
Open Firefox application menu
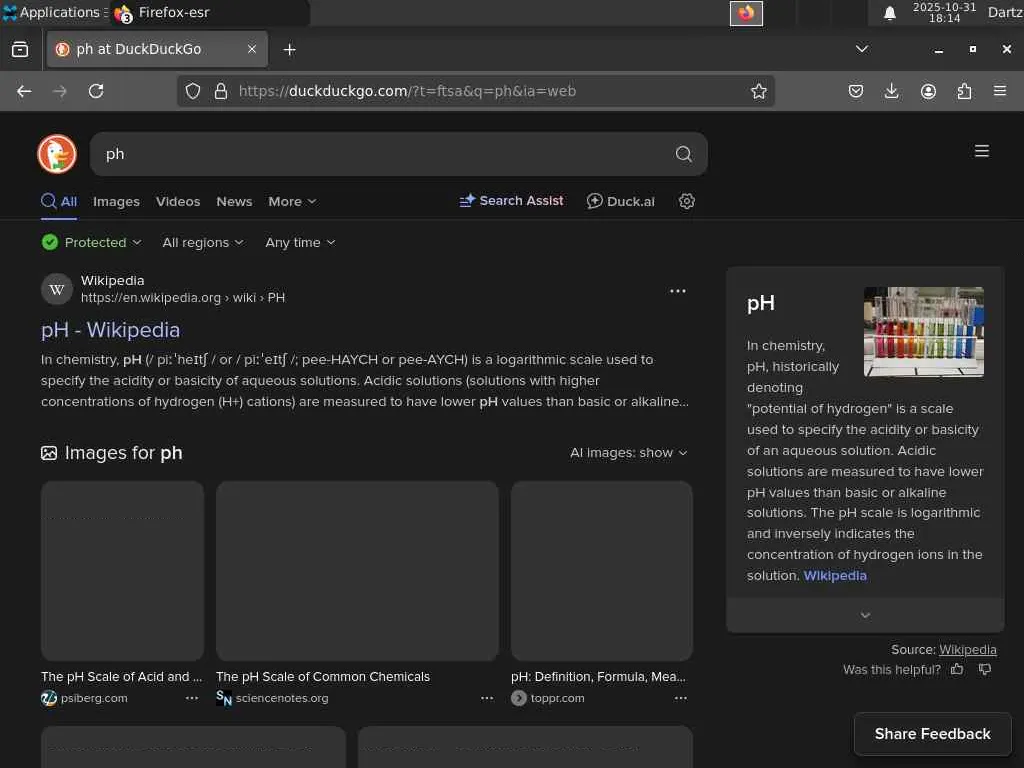click(1000, 91)
